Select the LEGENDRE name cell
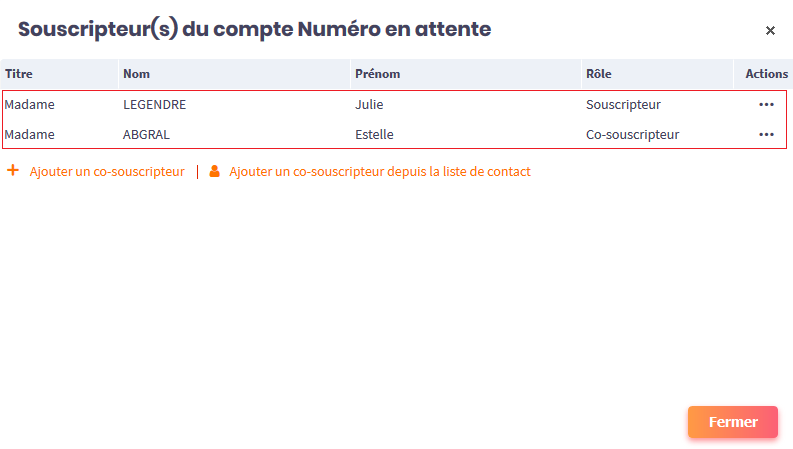Viewport: 793px width, 449px height. pyautogui.click(x=155, y=104)
